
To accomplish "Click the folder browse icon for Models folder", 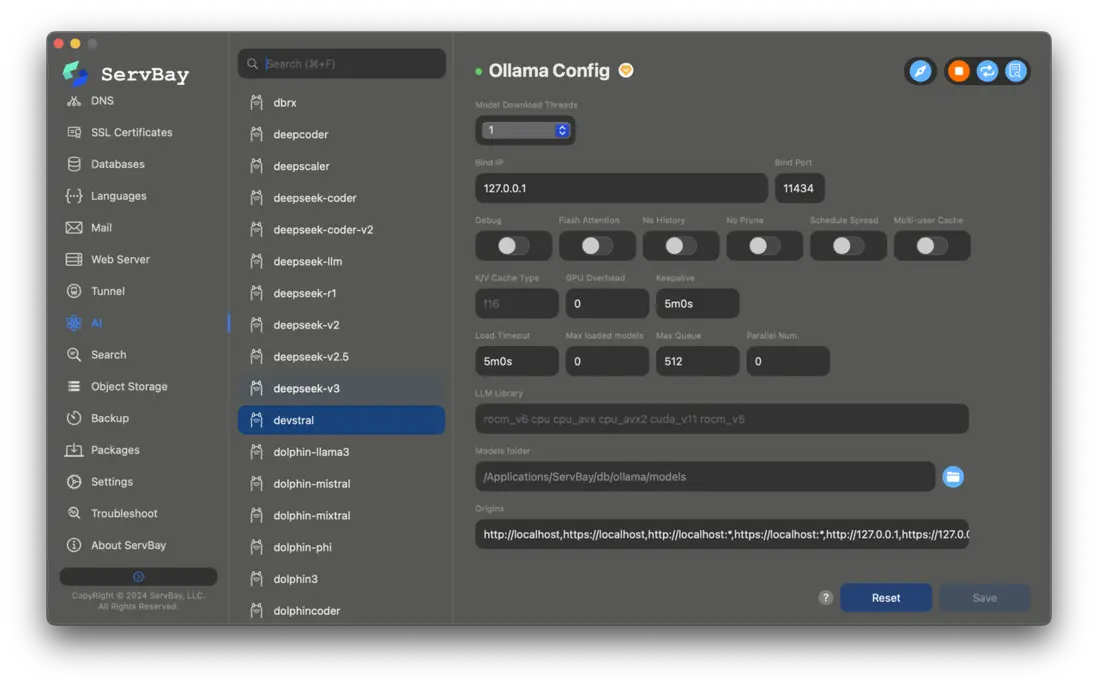I will click(x=952, y=476).
